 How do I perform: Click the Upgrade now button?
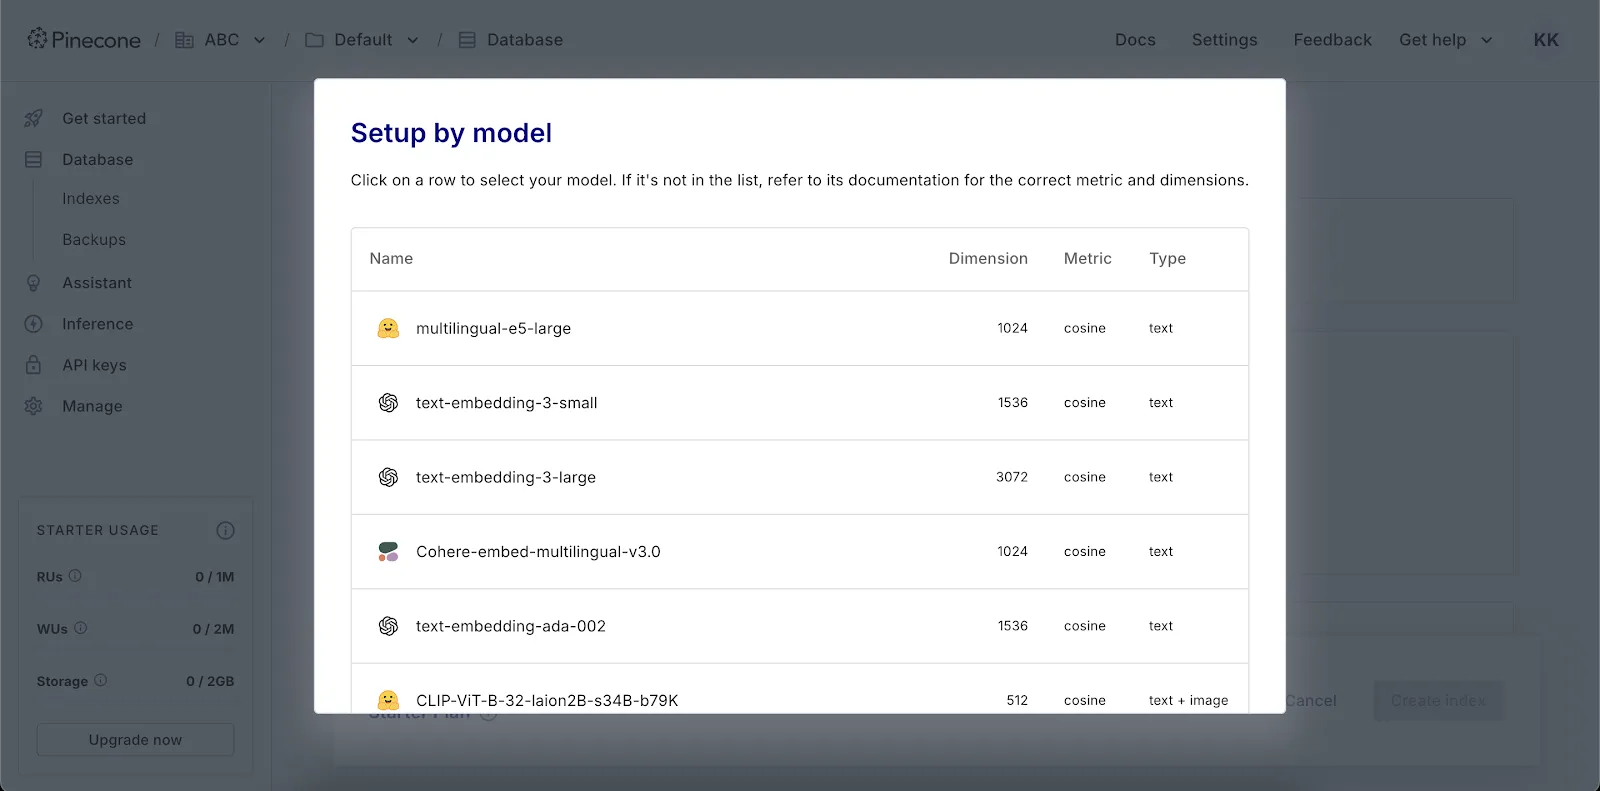pos(135,740)
